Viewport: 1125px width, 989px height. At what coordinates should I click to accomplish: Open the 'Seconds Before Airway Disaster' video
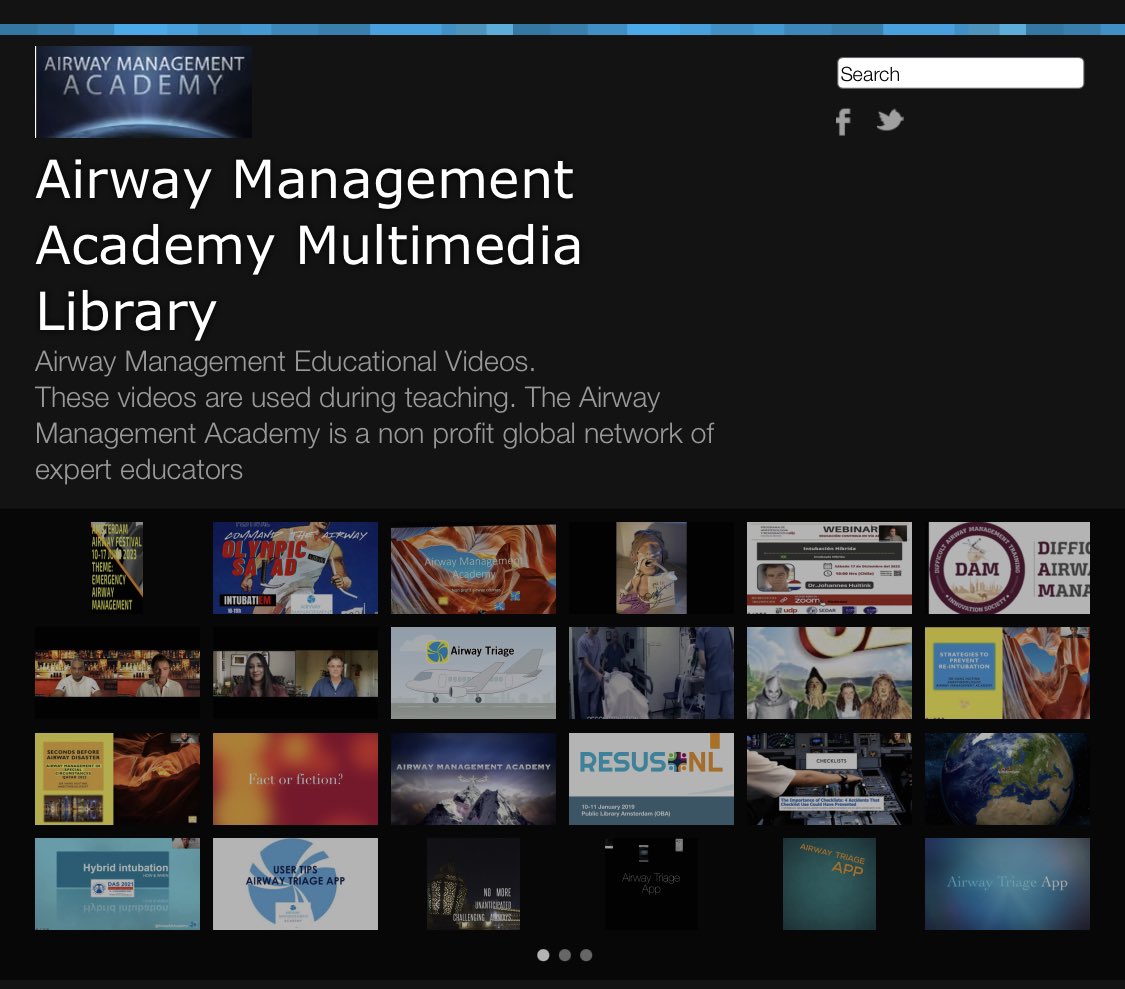tap(117, 778)
